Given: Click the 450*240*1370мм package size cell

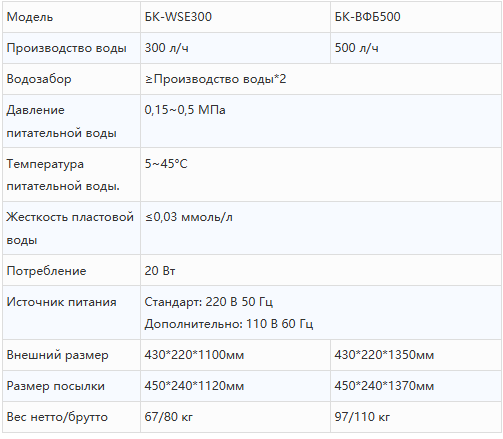Looking at the screenshot, I should click(416, 386).
